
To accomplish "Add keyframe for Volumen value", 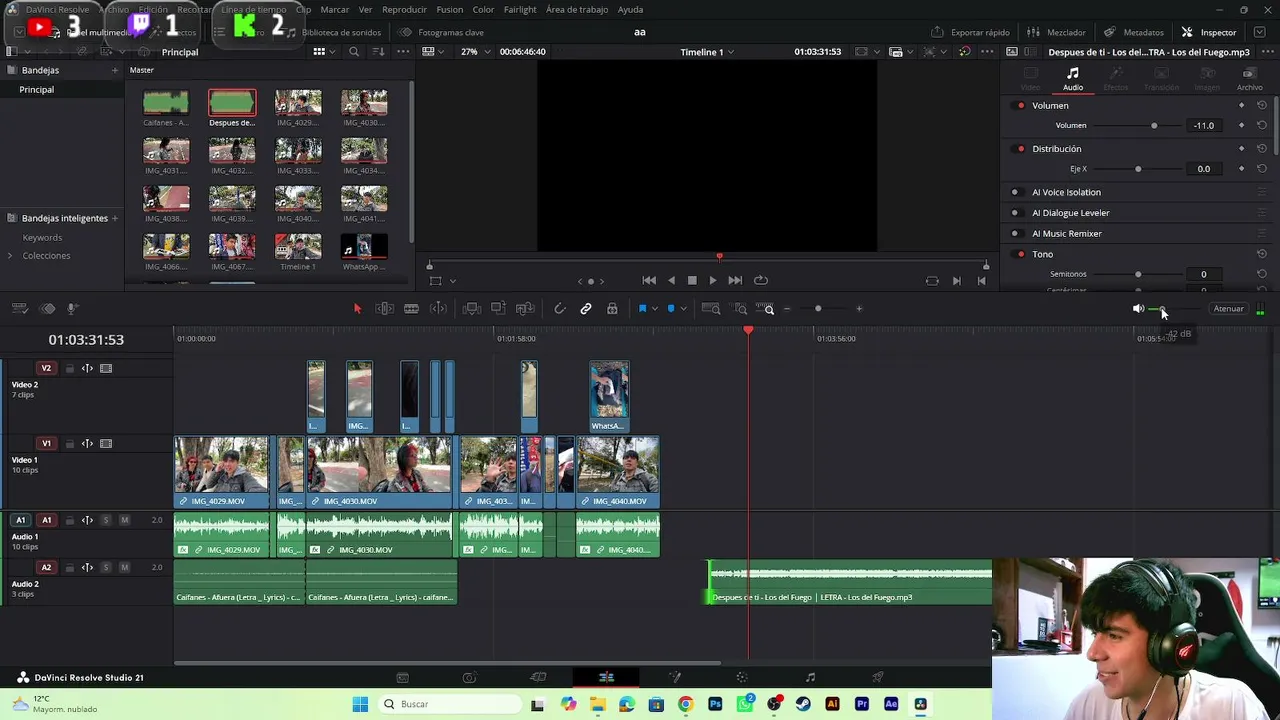I will point(1242,126).
